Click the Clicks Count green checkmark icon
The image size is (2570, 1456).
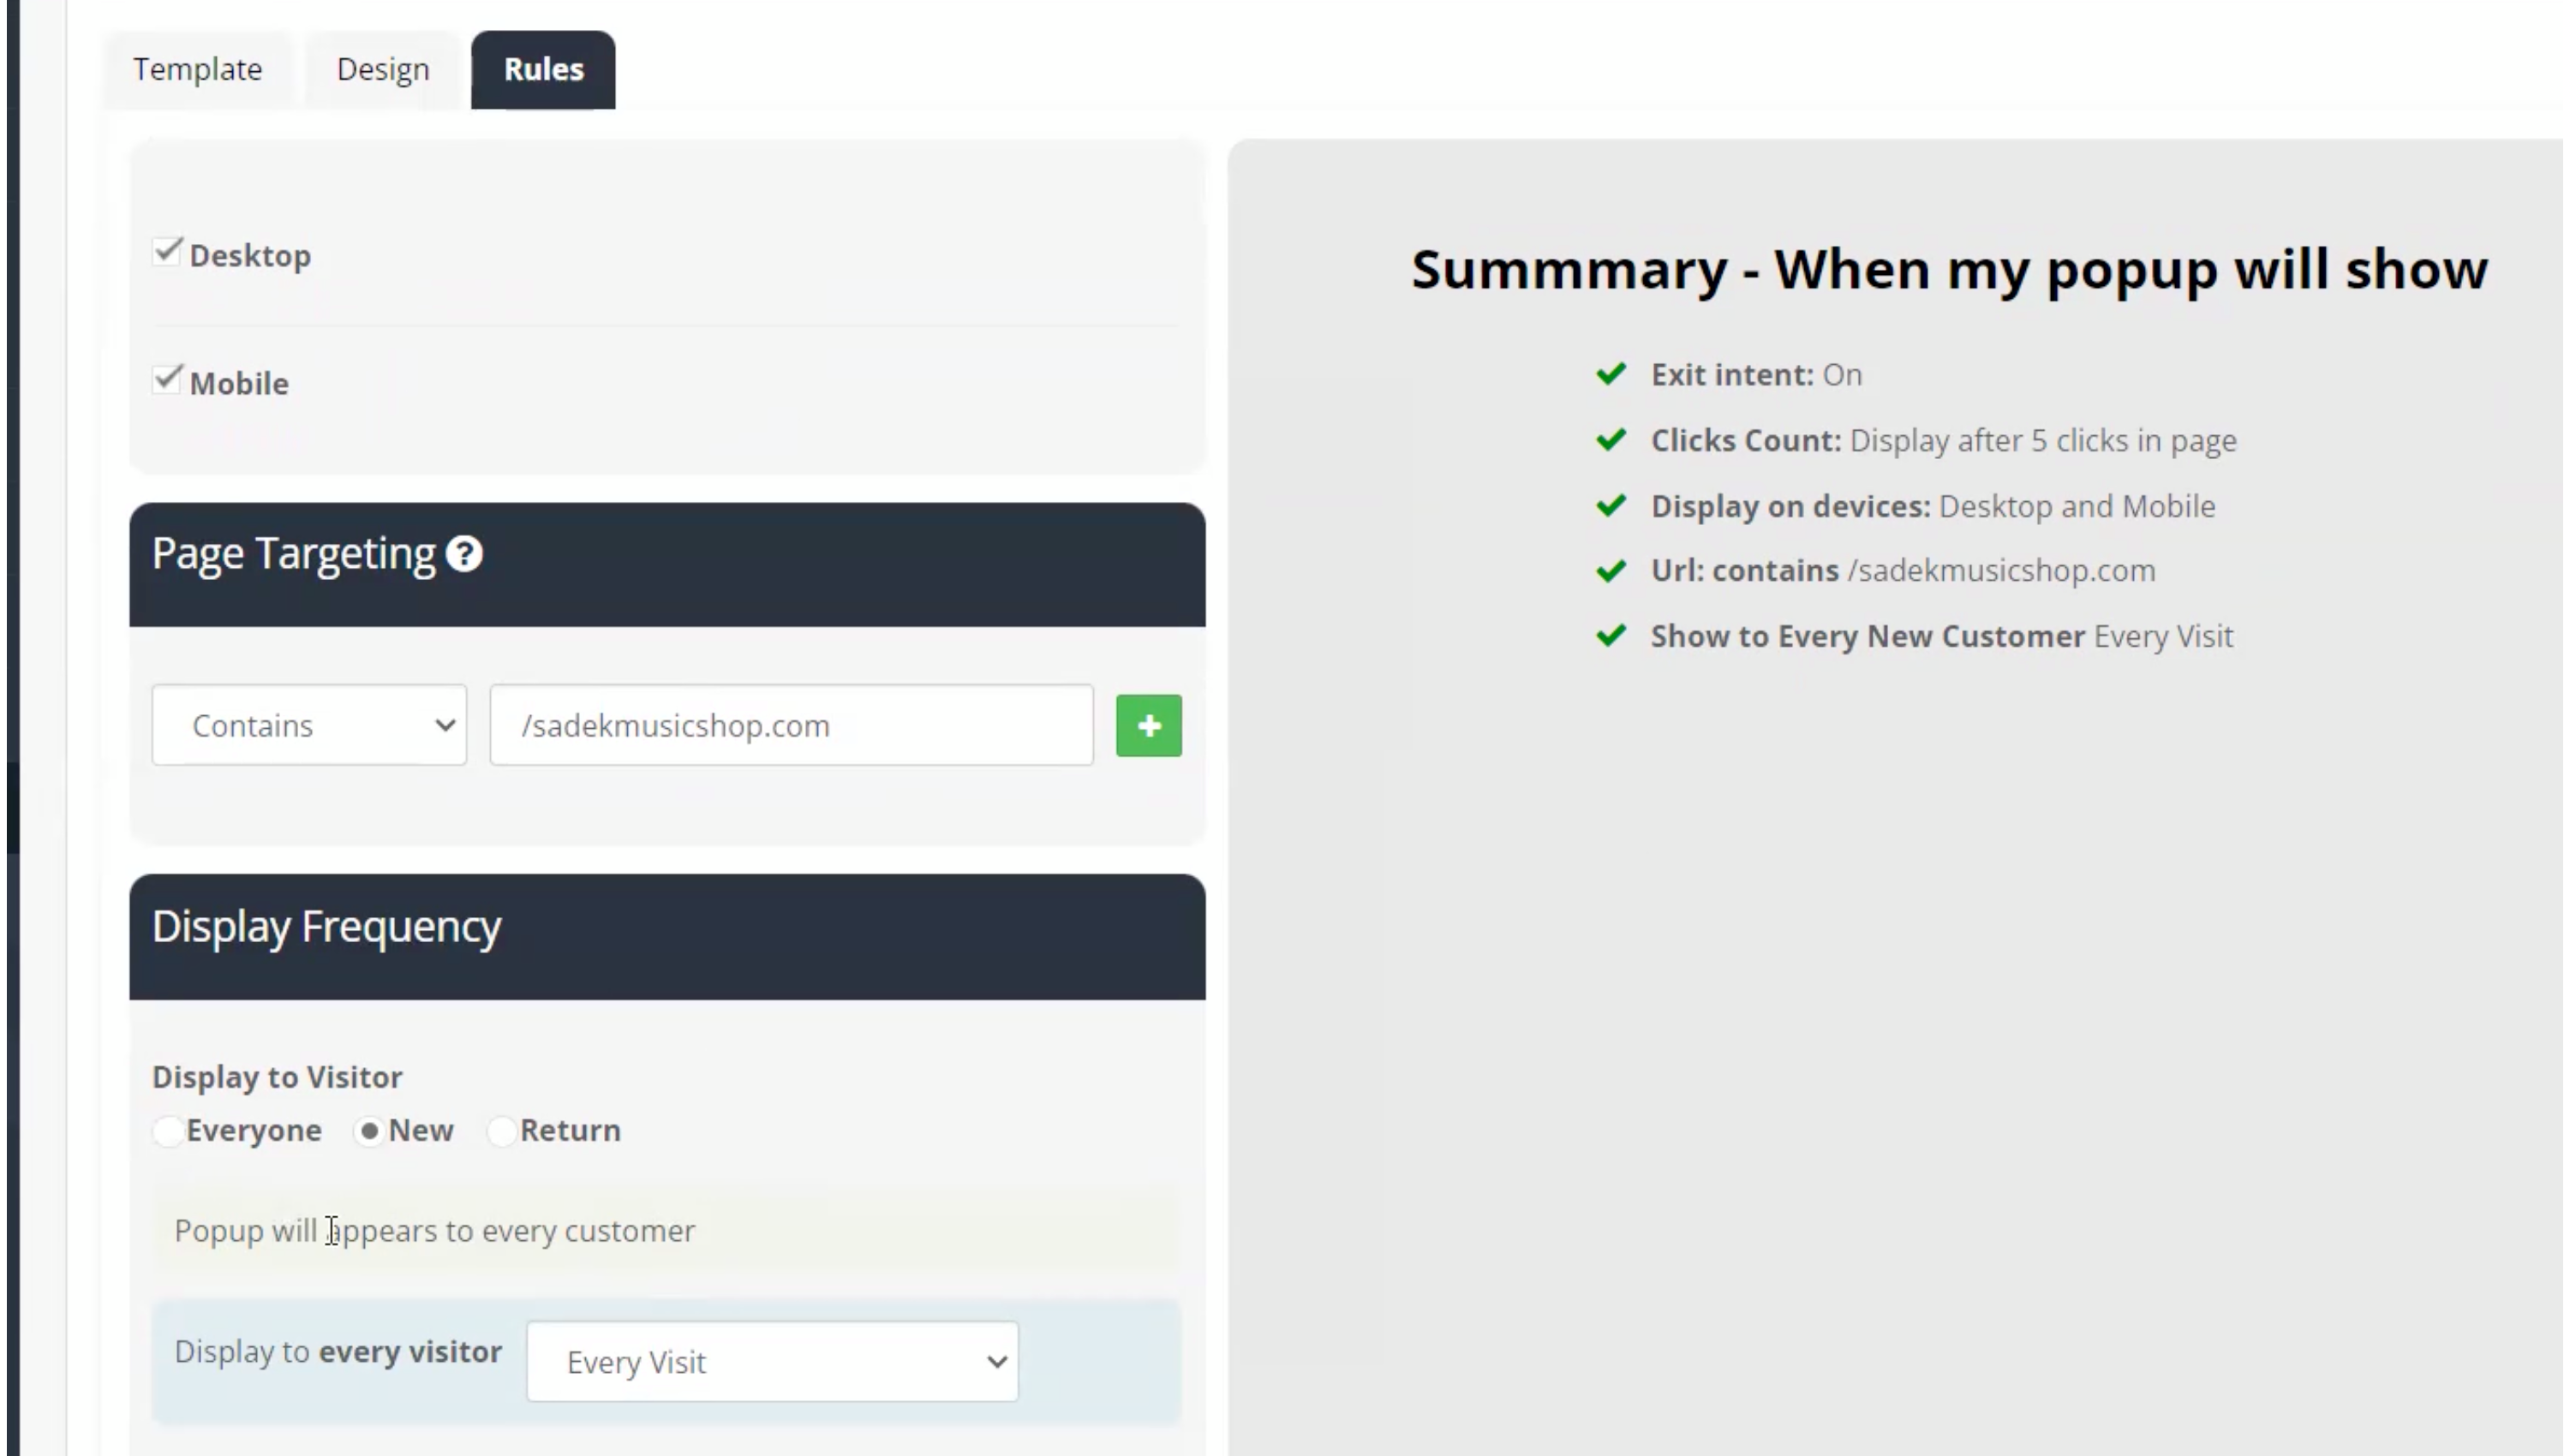pos(1612,440)
